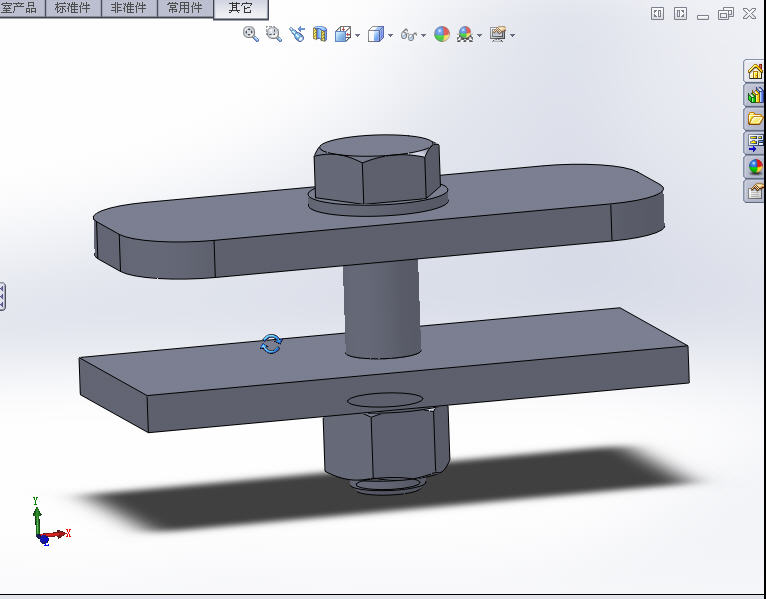This screenshot has height=599, width=766.
Task: Click the Zoom to Fit icon
Action: (x=251, y=34)
